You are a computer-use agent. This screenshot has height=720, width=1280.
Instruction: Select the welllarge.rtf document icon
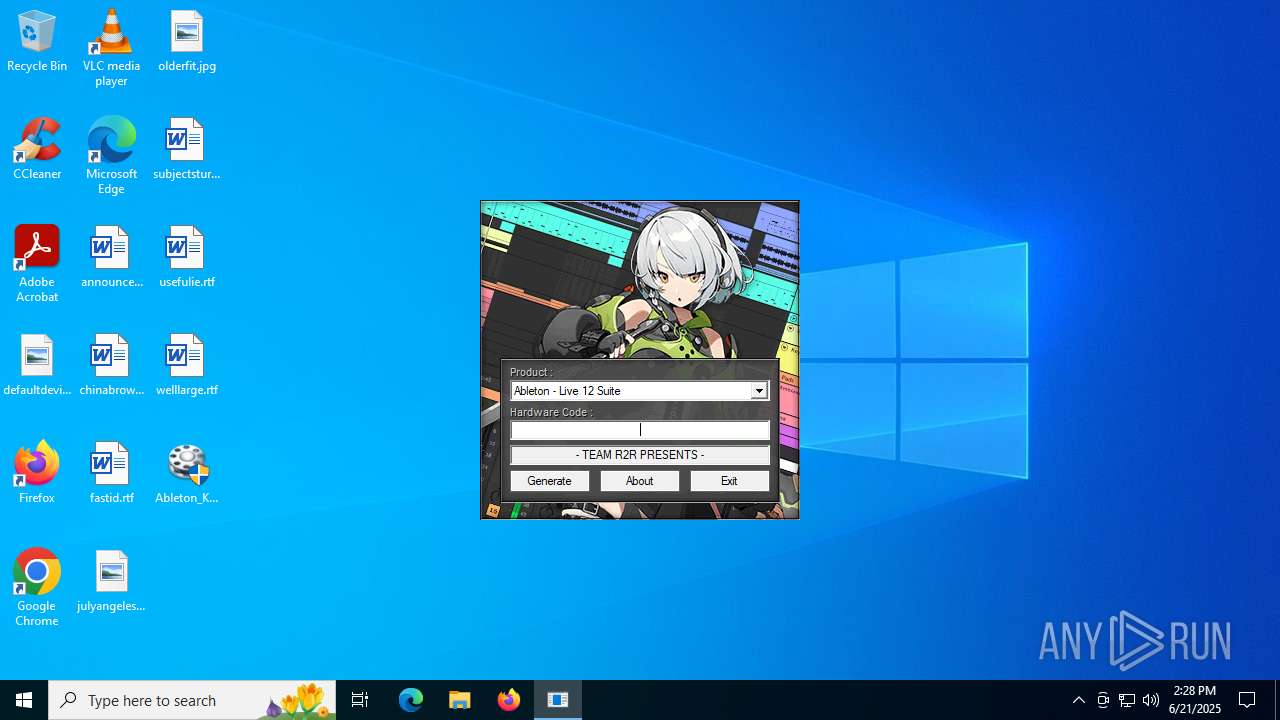pos(187,366)
